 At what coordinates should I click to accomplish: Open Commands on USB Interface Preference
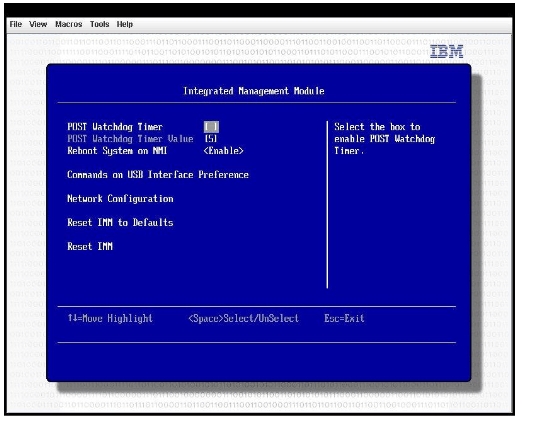click(158, 175)
